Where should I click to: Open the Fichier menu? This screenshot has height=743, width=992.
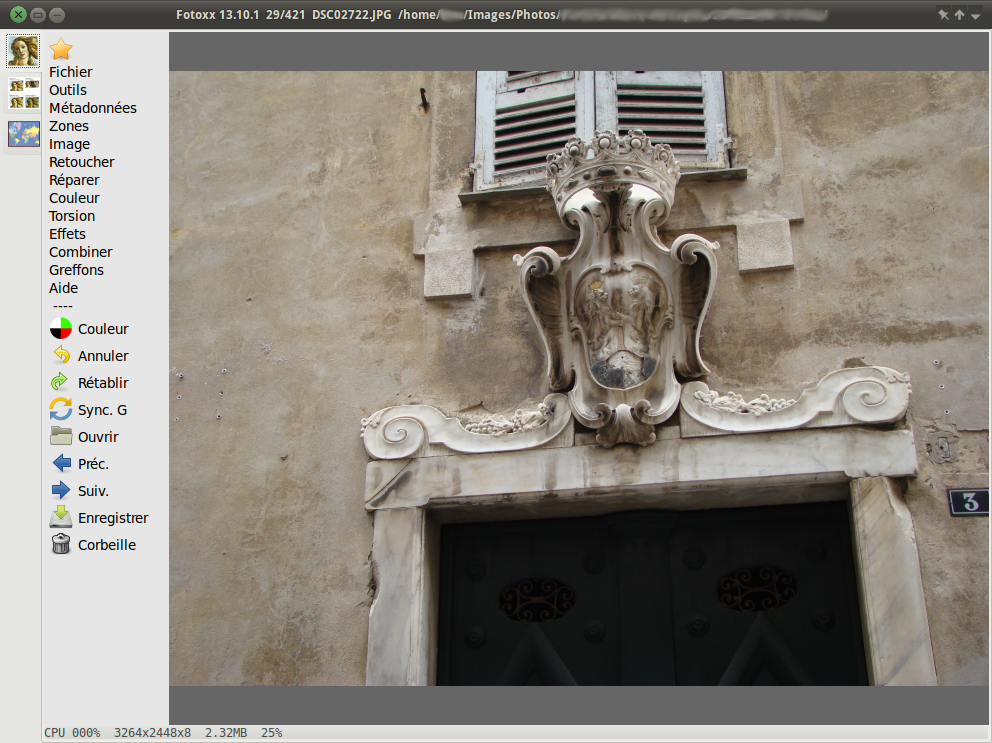tap(70, 72)
